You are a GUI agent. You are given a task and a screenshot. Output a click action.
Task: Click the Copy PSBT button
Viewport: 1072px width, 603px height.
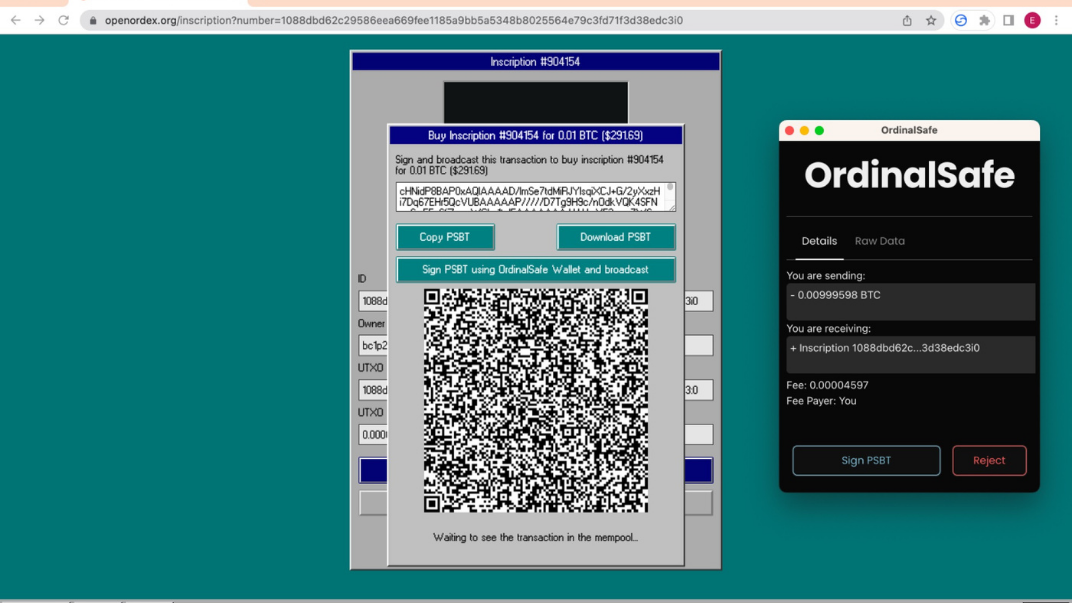point(445,237)
